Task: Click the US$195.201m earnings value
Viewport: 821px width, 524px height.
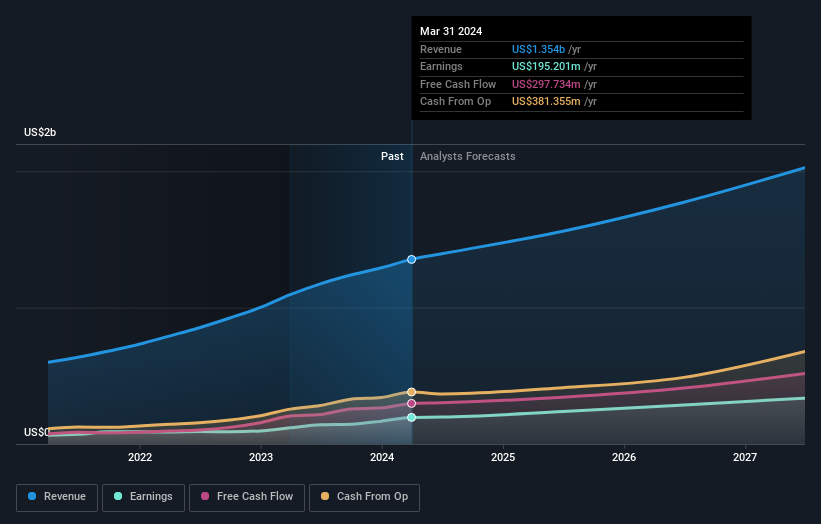Action: pos(546,66)
